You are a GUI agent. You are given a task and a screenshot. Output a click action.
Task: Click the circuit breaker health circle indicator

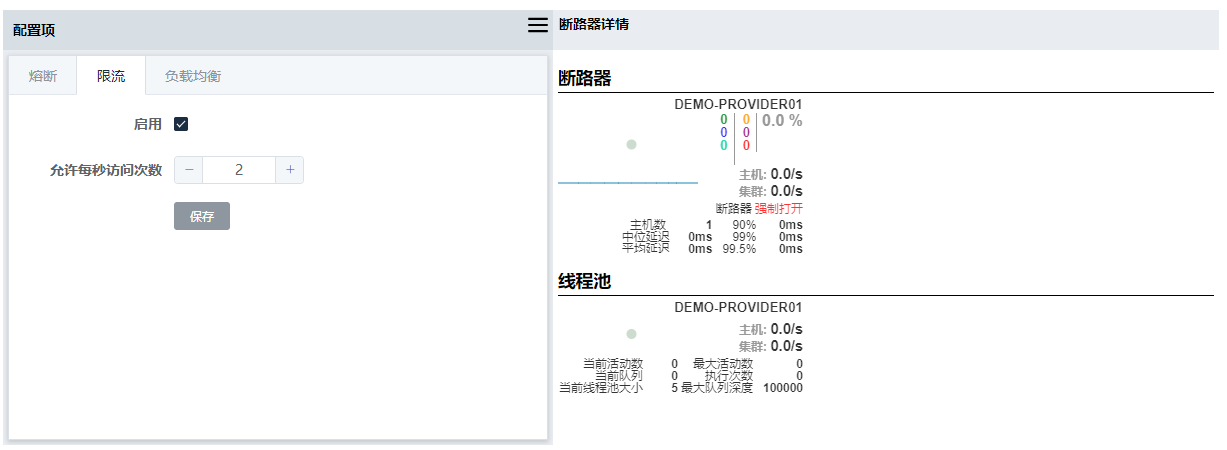click(x=631, y=144)
